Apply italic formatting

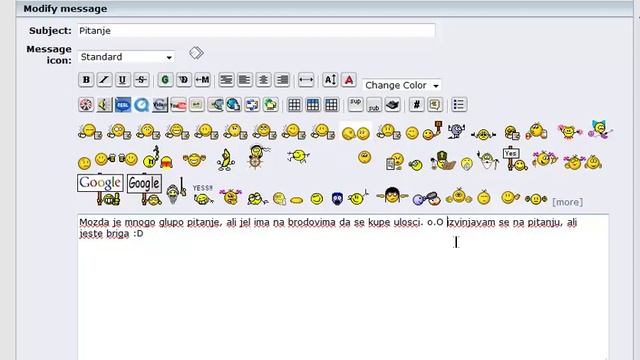point(104,80)
